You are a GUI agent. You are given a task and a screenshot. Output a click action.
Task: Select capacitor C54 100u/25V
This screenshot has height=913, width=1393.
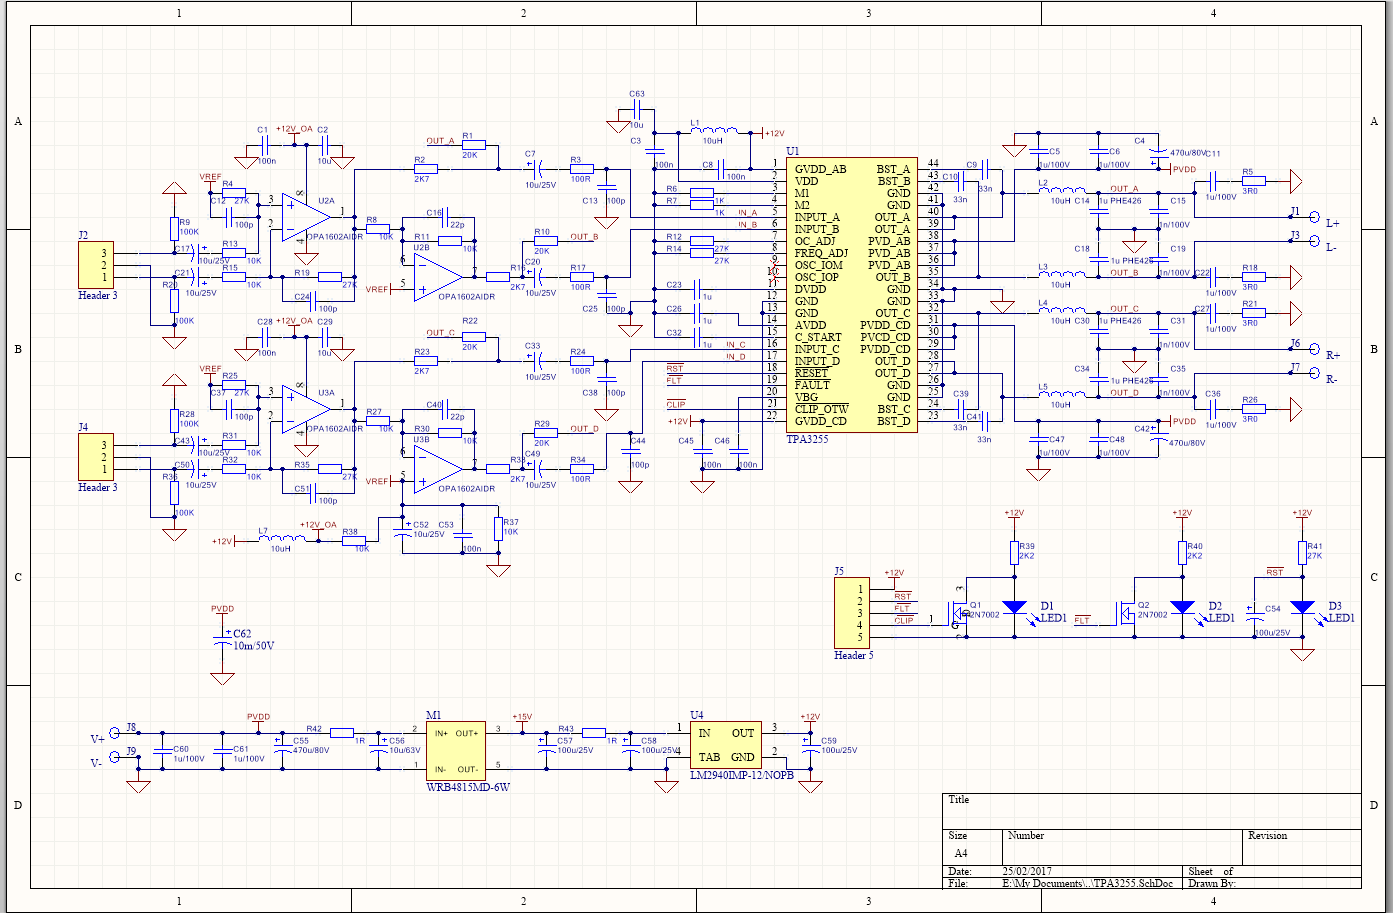pos(1255,613)
